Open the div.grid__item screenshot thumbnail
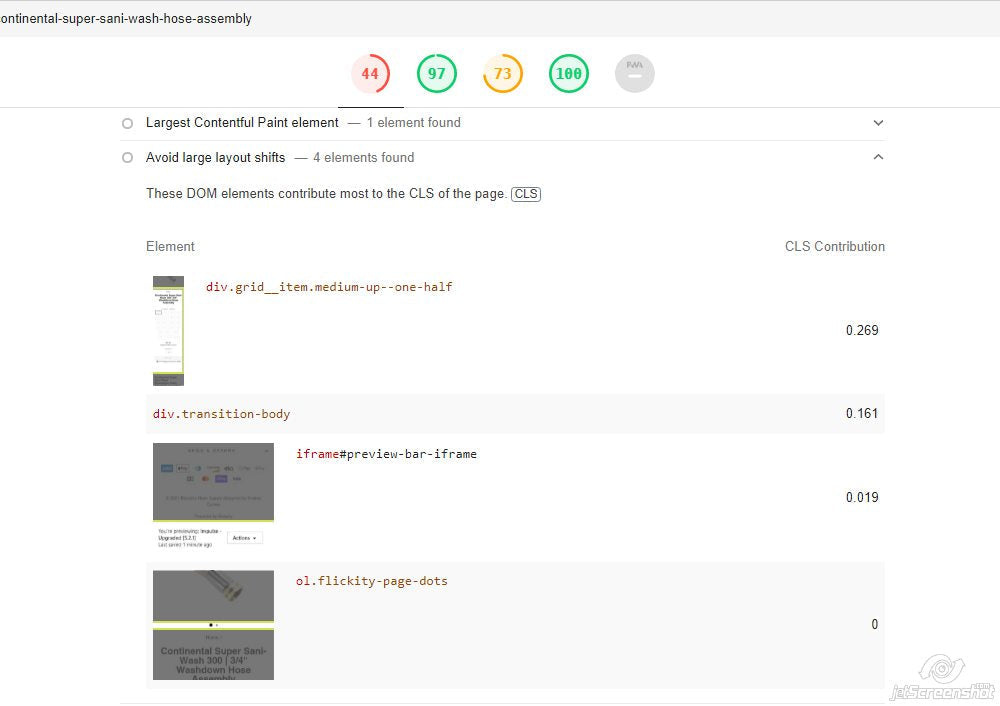 pyautogui.click(x=168, y=331)
